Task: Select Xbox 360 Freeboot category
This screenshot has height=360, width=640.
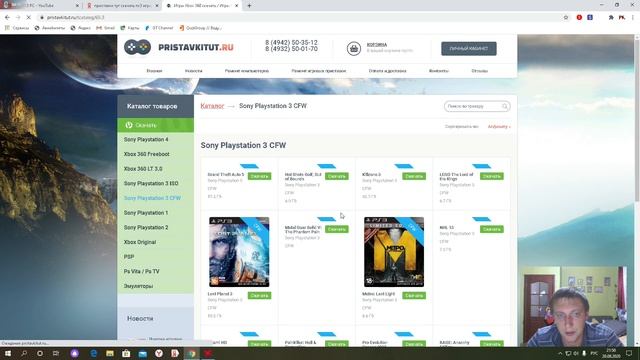Action: pyautogui.click(x=147, y=154)
